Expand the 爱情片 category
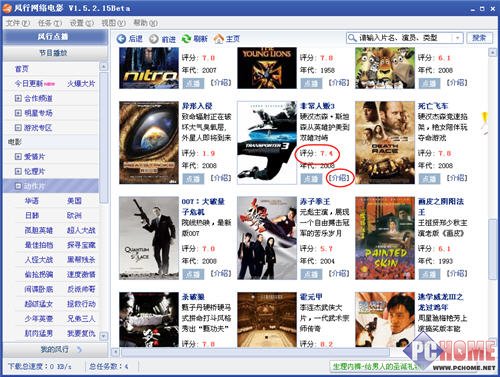This screenshot has height=377, width=500. coord(18,157)
